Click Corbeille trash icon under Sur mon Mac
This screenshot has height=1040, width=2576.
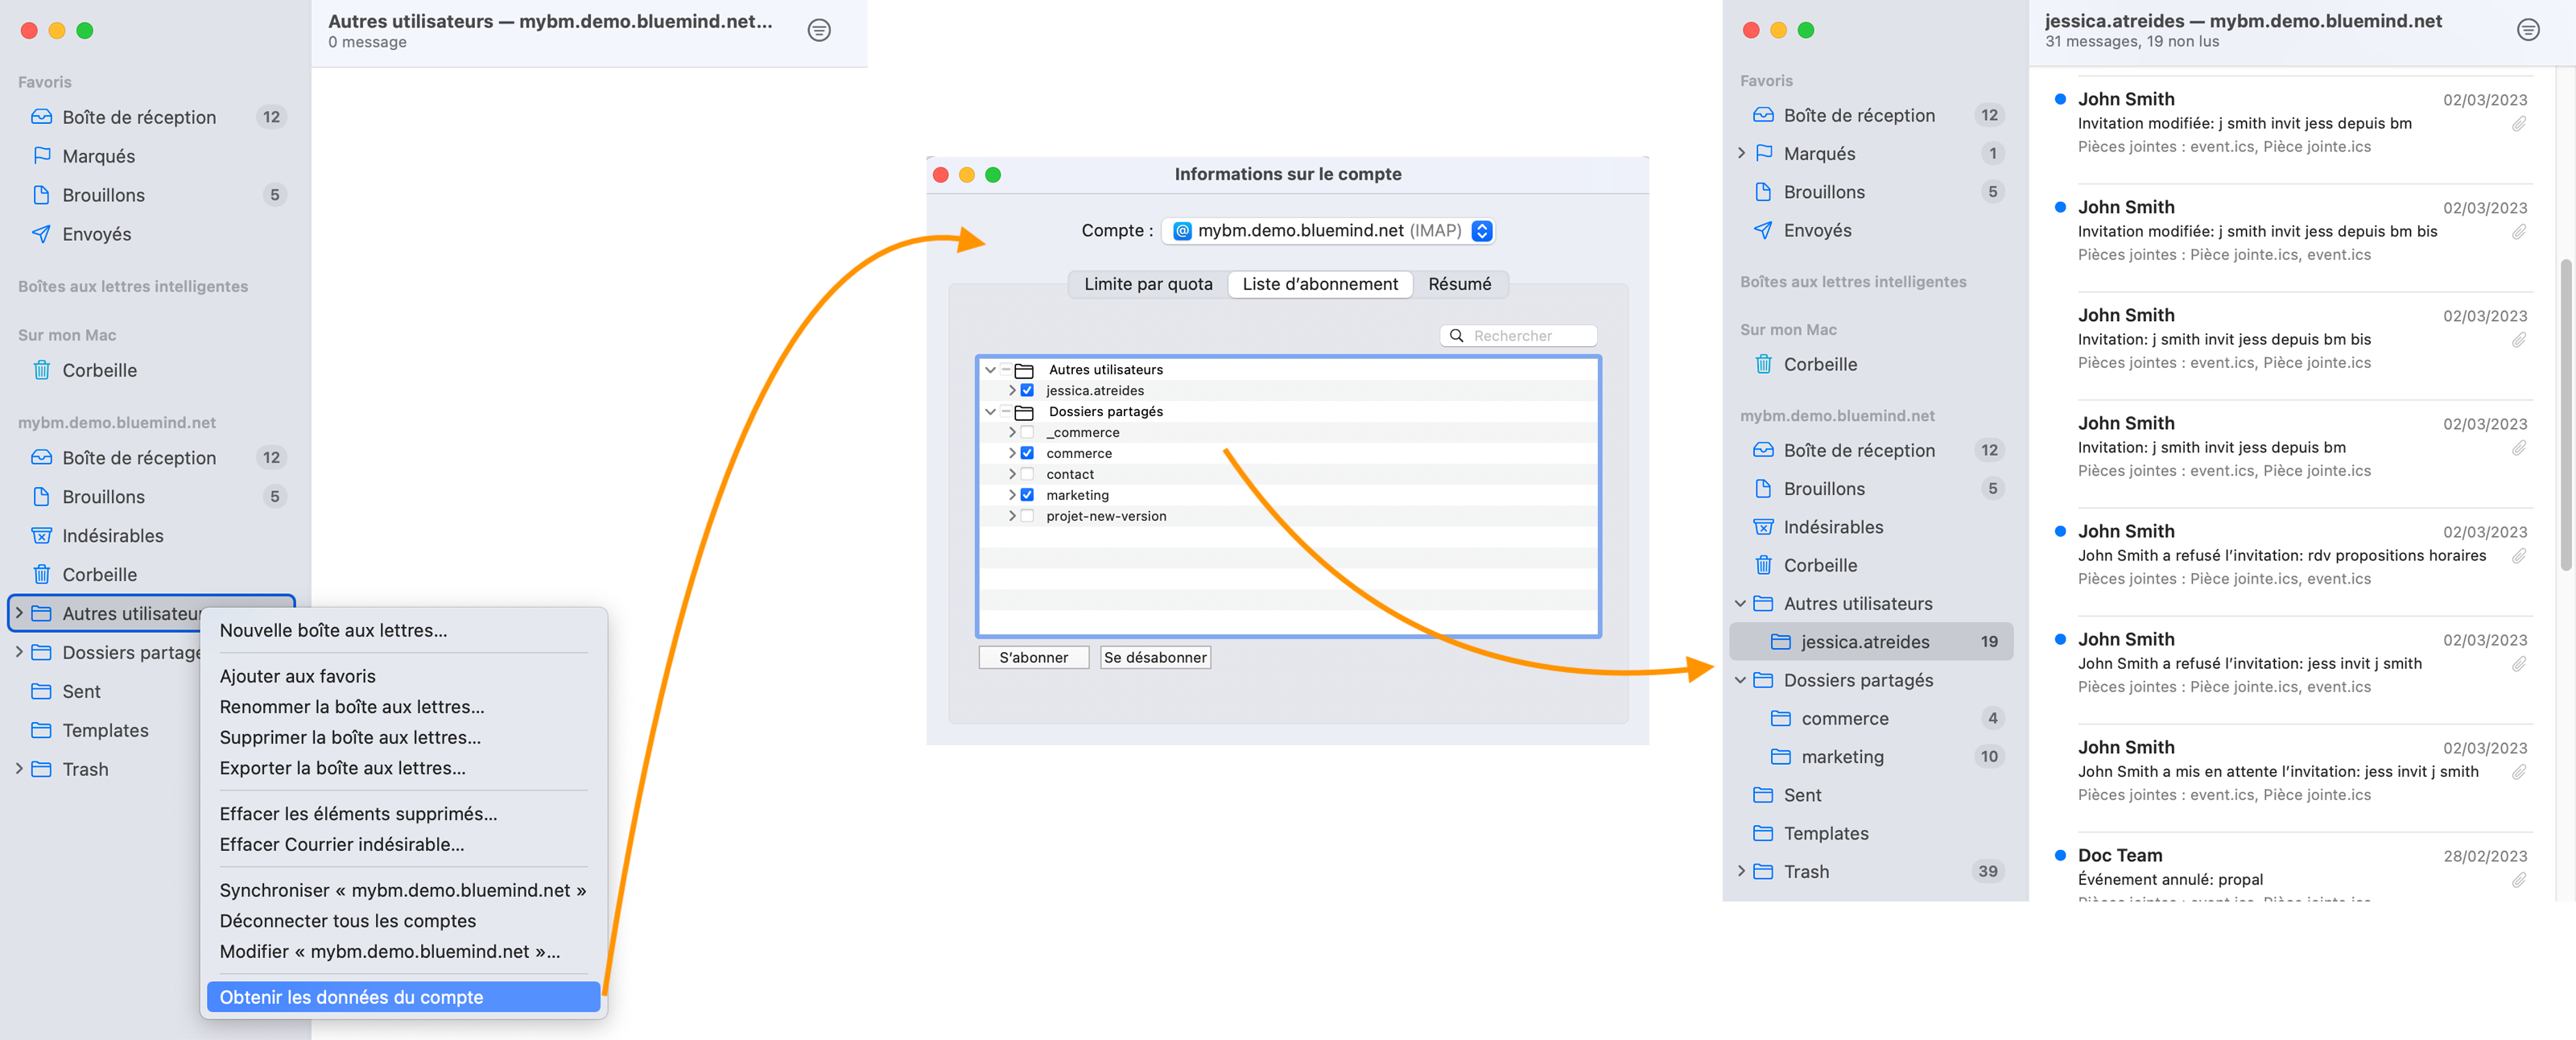[41, 370]
